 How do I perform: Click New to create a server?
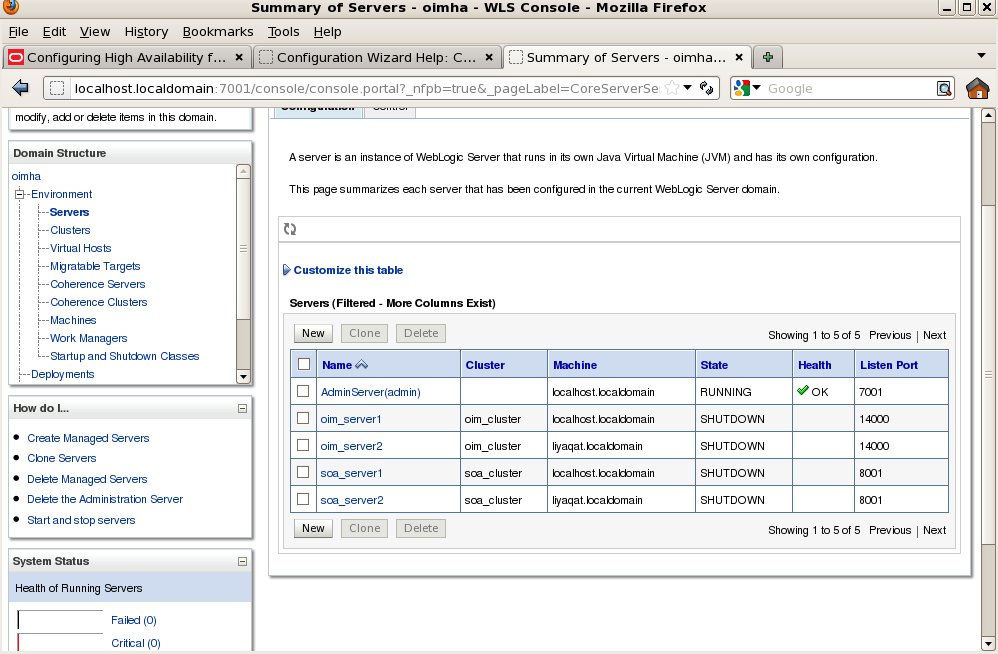pos(312,333)
